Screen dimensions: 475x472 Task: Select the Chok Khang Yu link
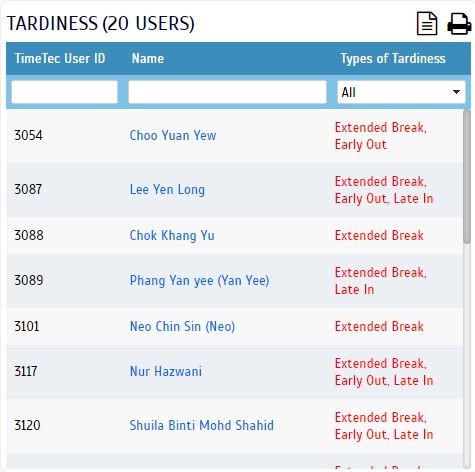tap(172, 236)
